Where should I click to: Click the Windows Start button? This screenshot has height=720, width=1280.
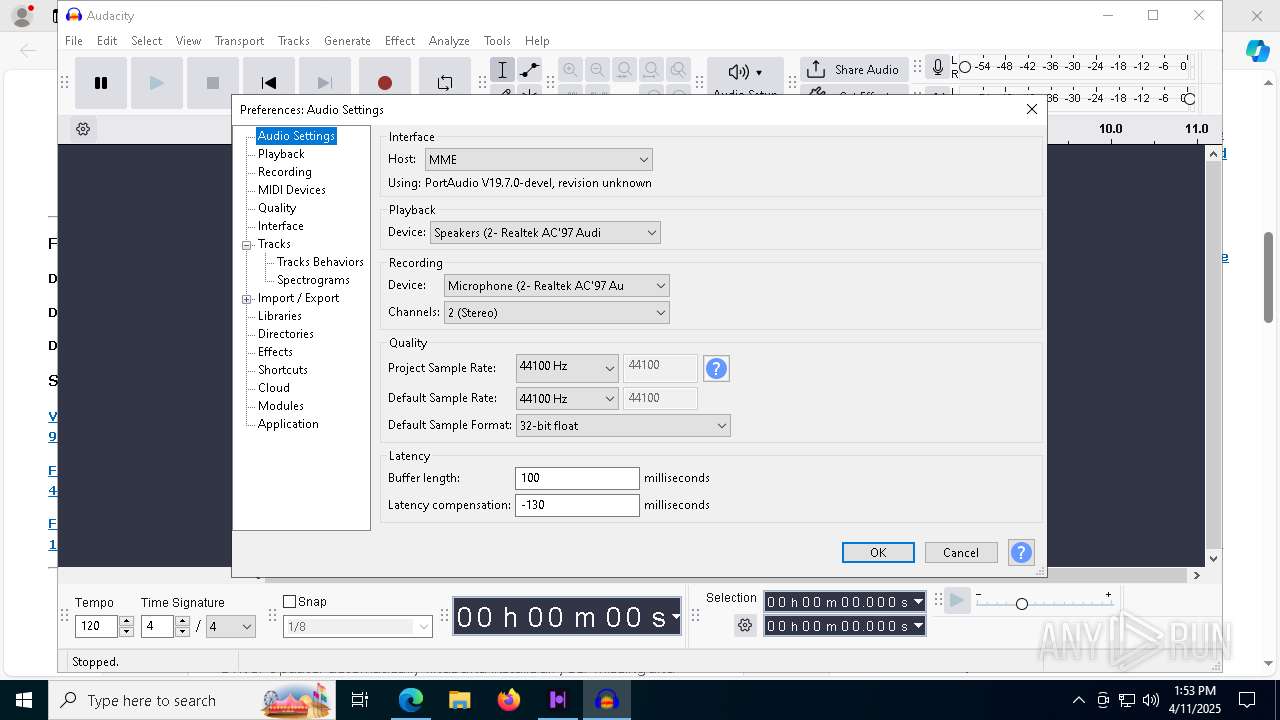[24, 700]
